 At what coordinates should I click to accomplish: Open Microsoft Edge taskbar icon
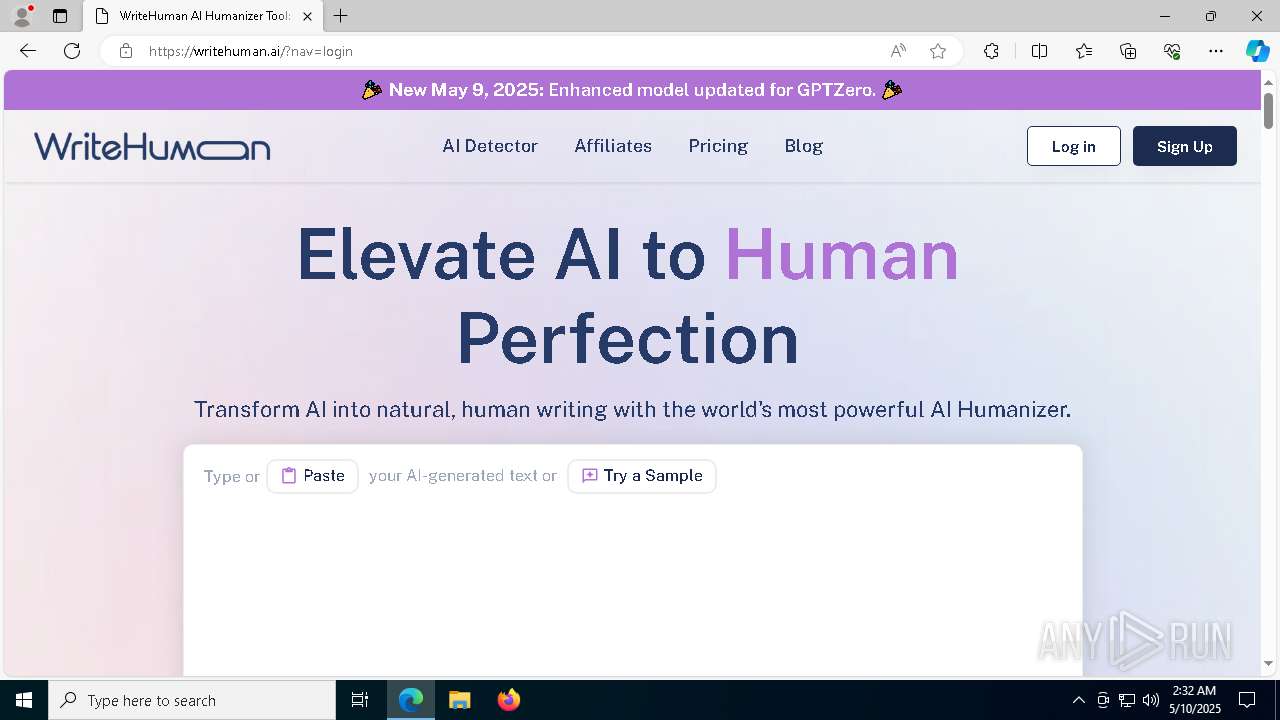click(x=411, y=700)
